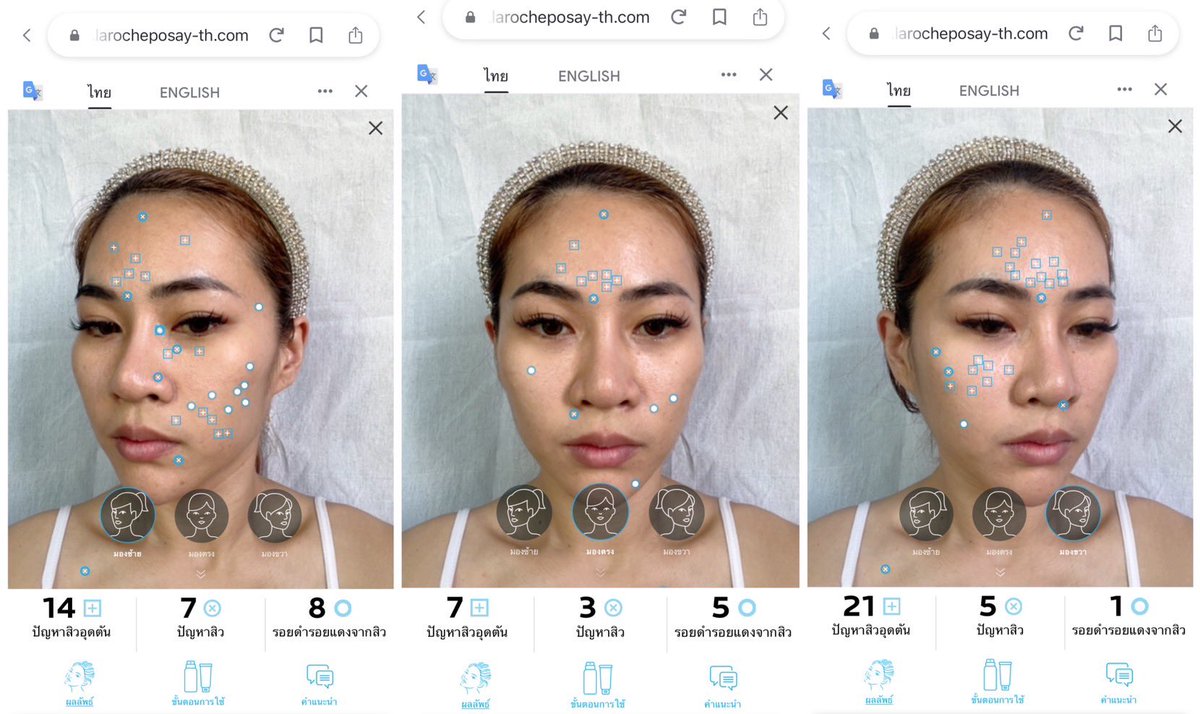Open the คำแนะนำ tab in the middle screen
Image resolution: width=1200 pixels, height=714 pixels.
(x=723, y=685)
